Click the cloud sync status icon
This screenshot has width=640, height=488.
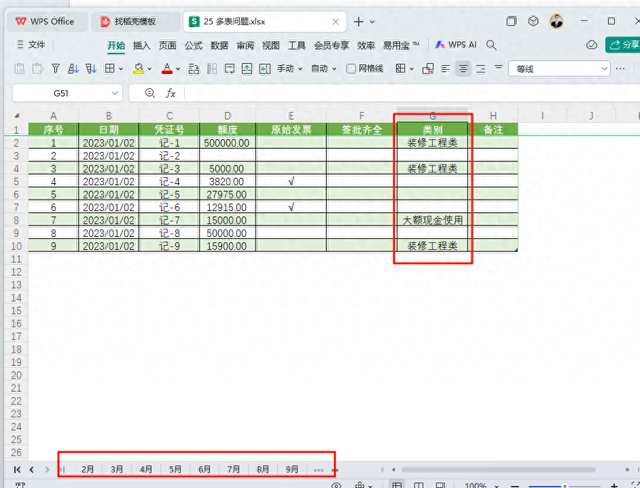pos(591,45)
